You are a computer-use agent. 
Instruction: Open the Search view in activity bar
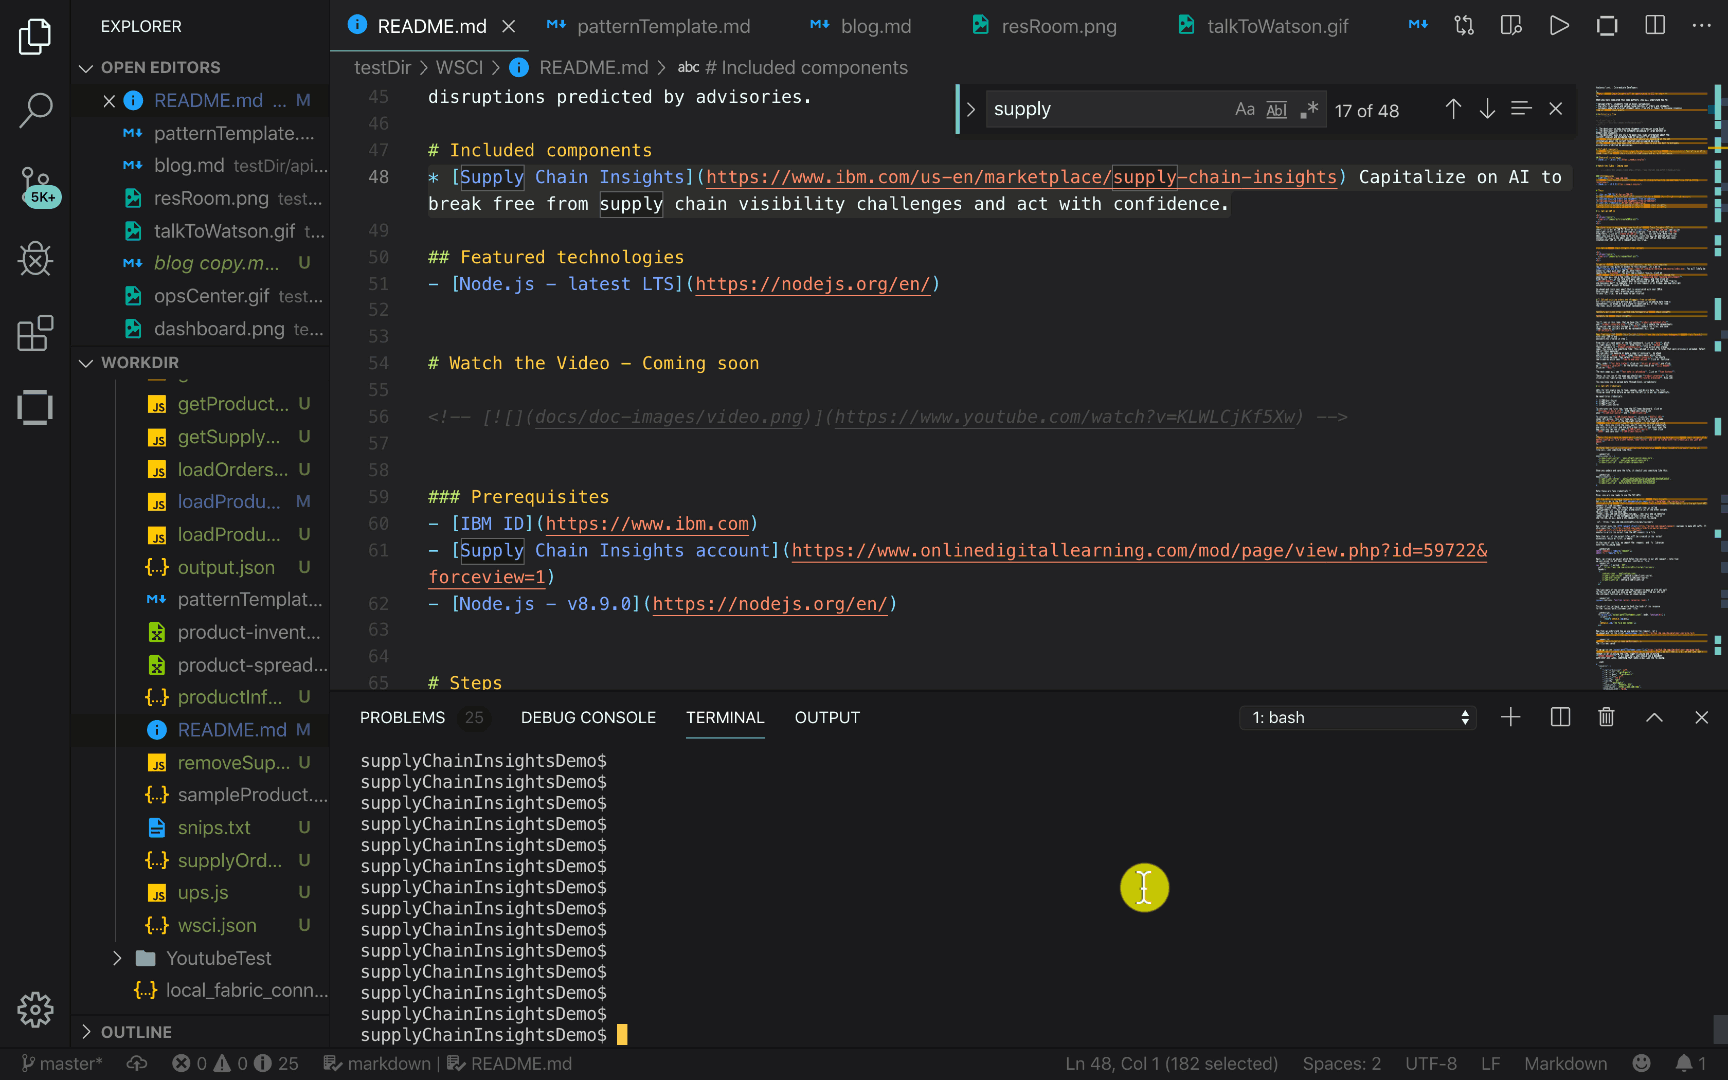[x=35, y=111]
